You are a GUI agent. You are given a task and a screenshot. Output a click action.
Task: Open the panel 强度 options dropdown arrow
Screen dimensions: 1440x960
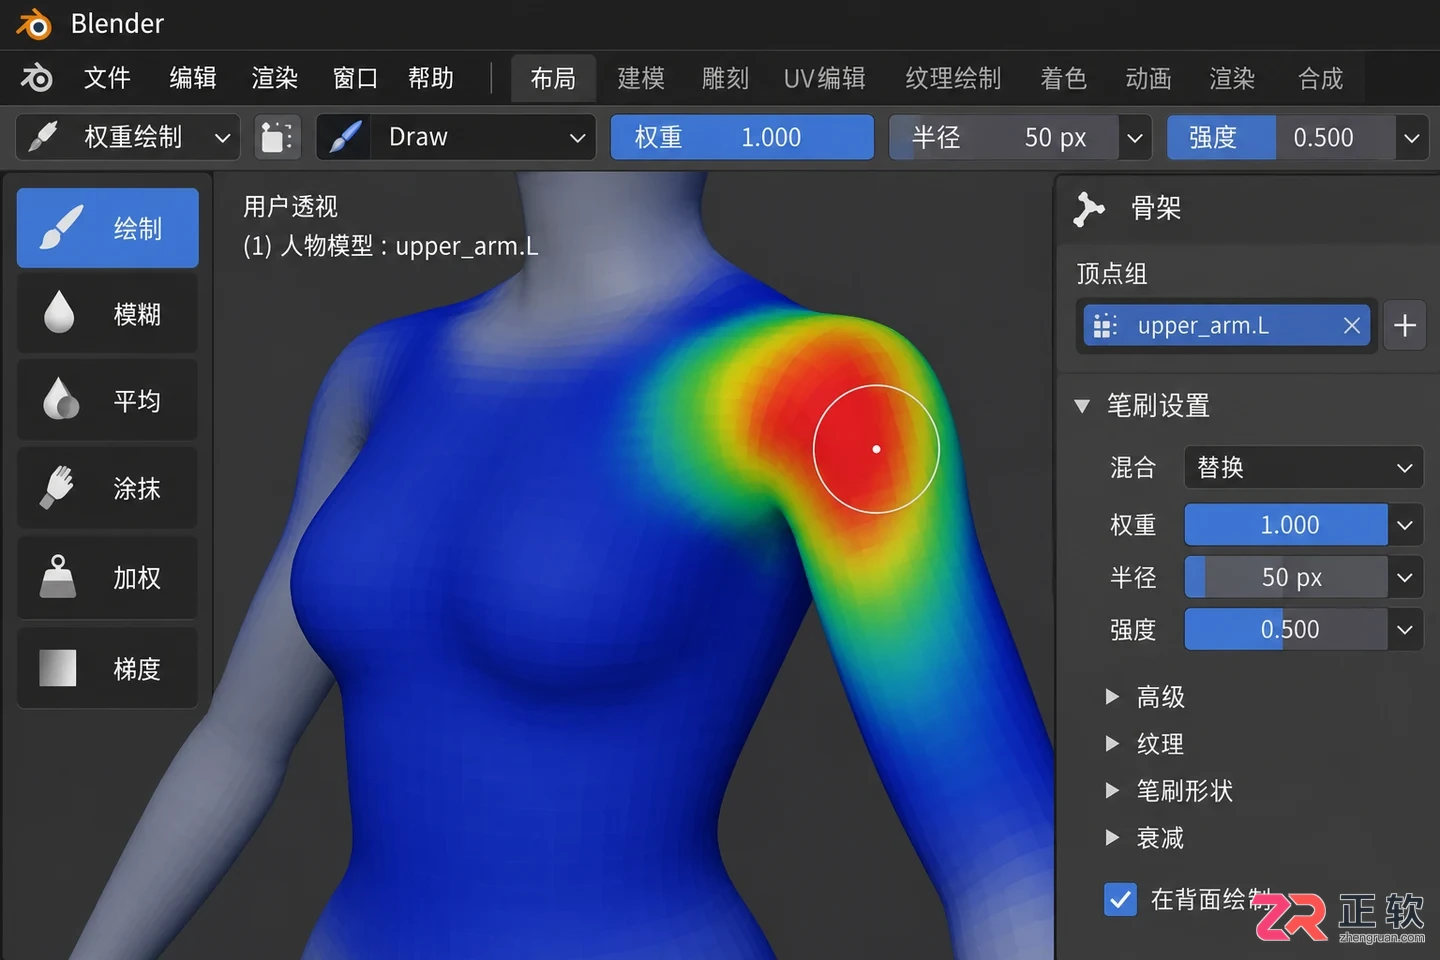1405,629
